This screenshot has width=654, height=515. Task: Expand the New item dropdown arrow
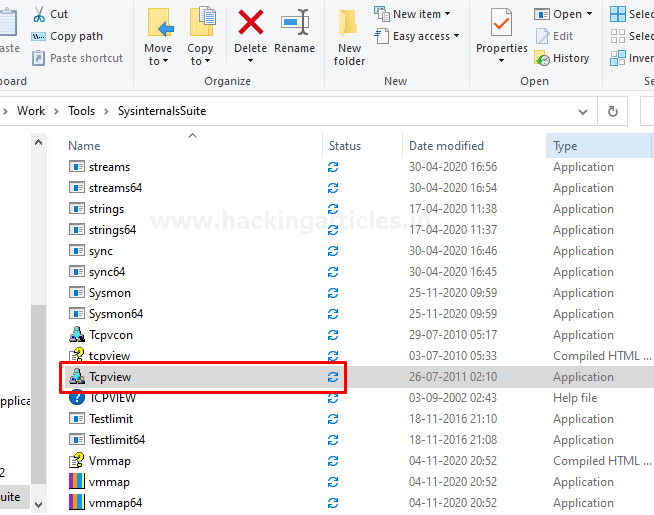pyautogui.click(x=448, y=14)
